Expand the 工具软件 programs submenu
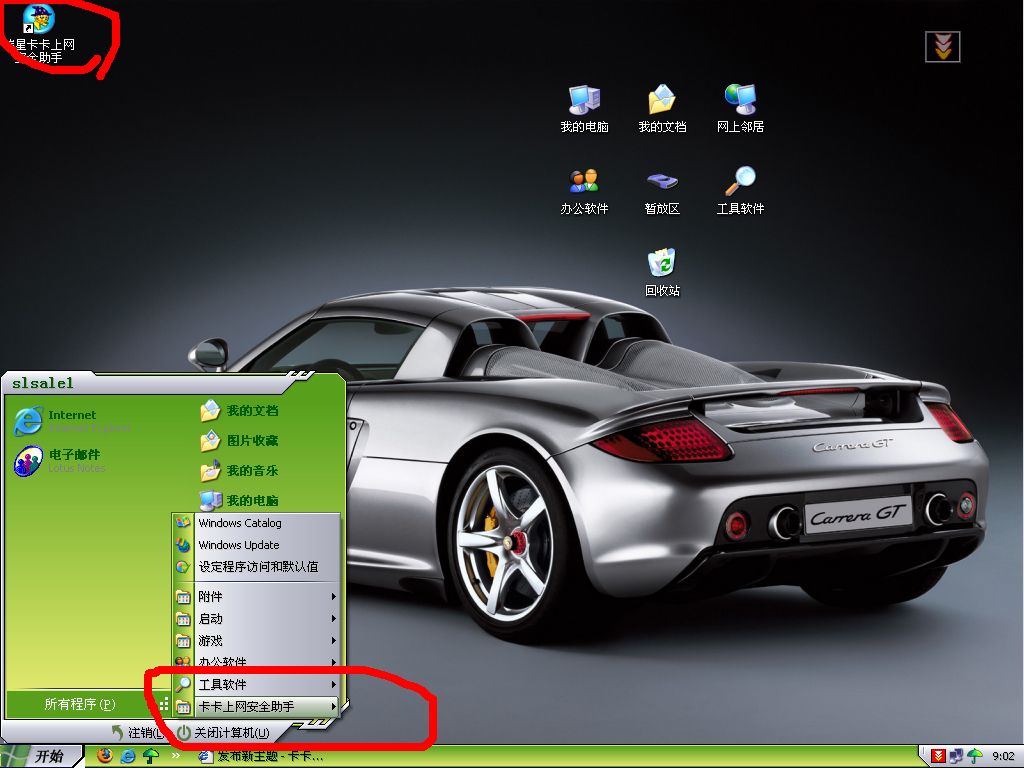 point(256,684)
